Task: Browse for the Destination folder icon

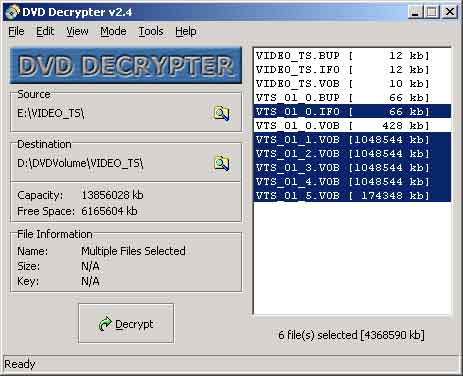Action: (x=221, y=163)
